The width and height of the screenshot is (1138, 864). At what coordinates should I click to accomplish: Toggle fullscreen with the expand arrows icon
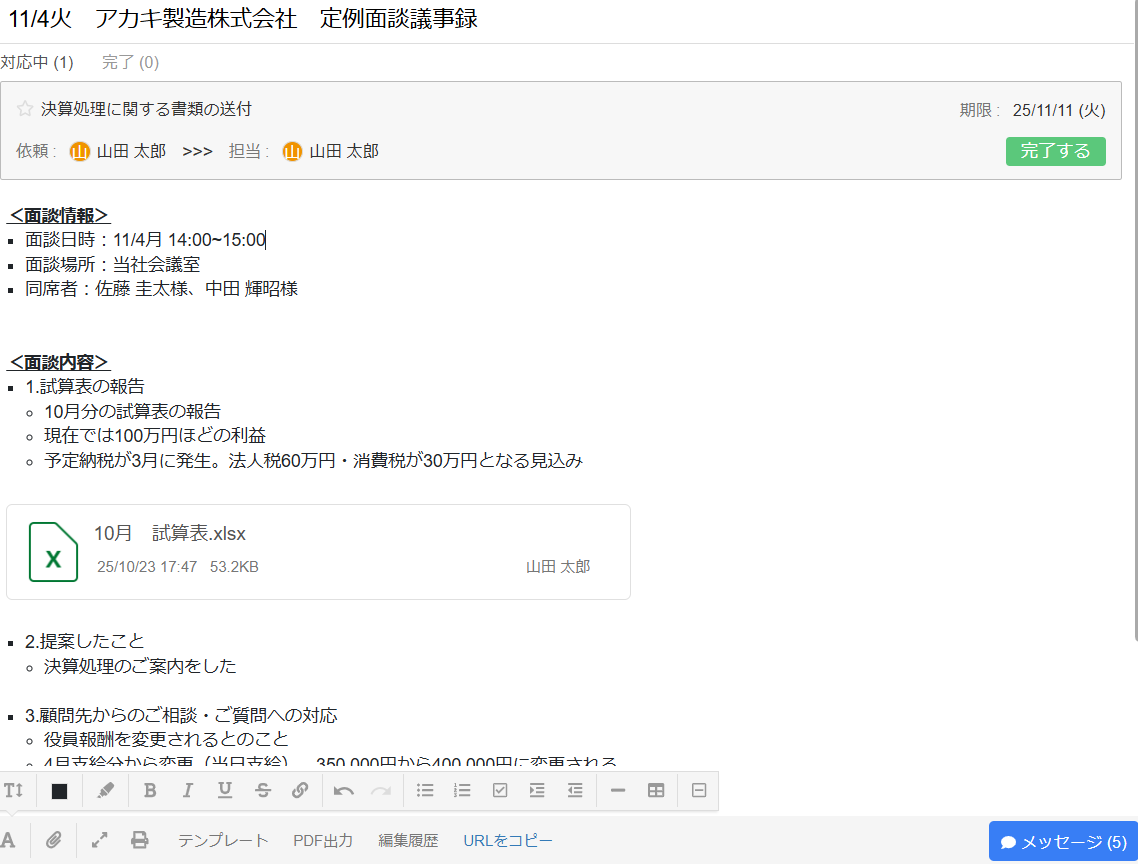100,840
